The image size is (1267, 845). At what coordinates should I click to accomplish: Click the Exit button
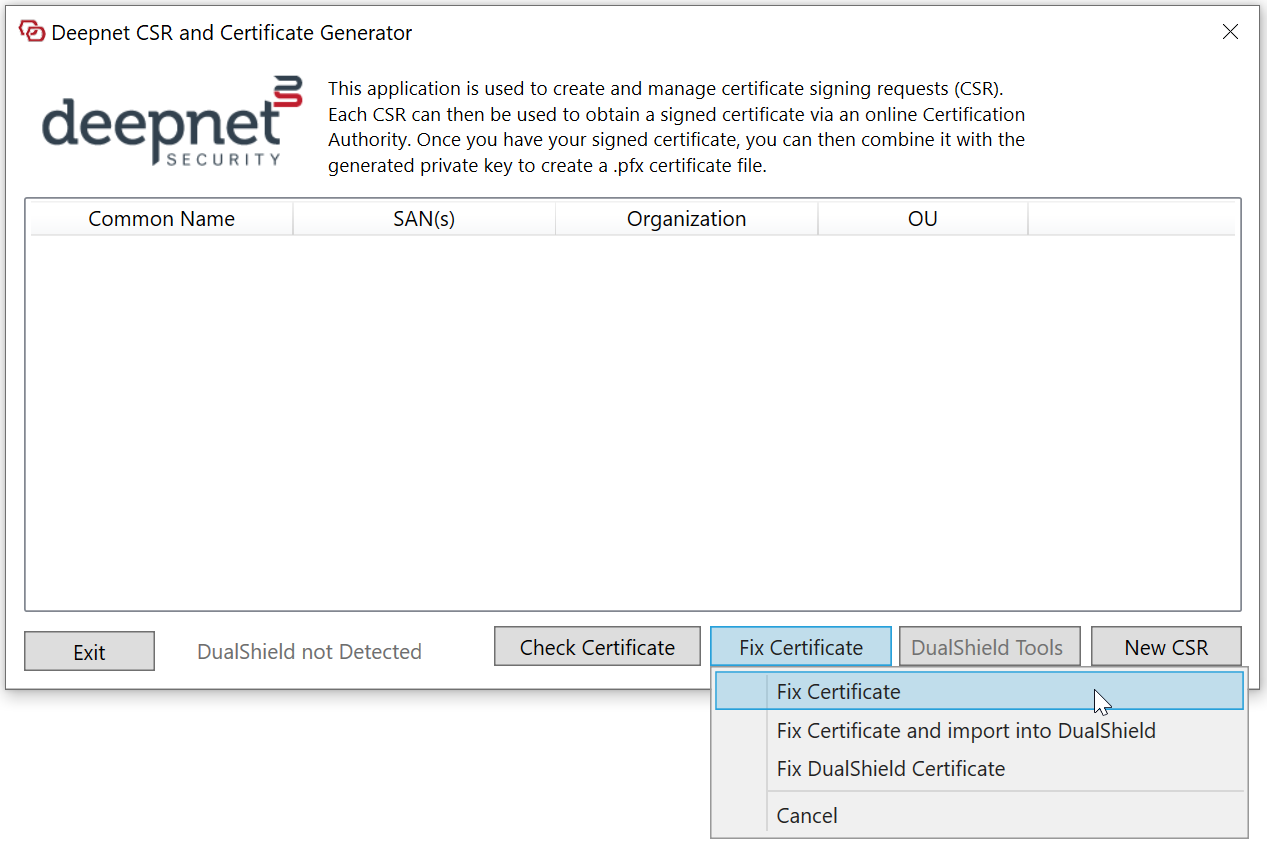[x=89, y=652]
